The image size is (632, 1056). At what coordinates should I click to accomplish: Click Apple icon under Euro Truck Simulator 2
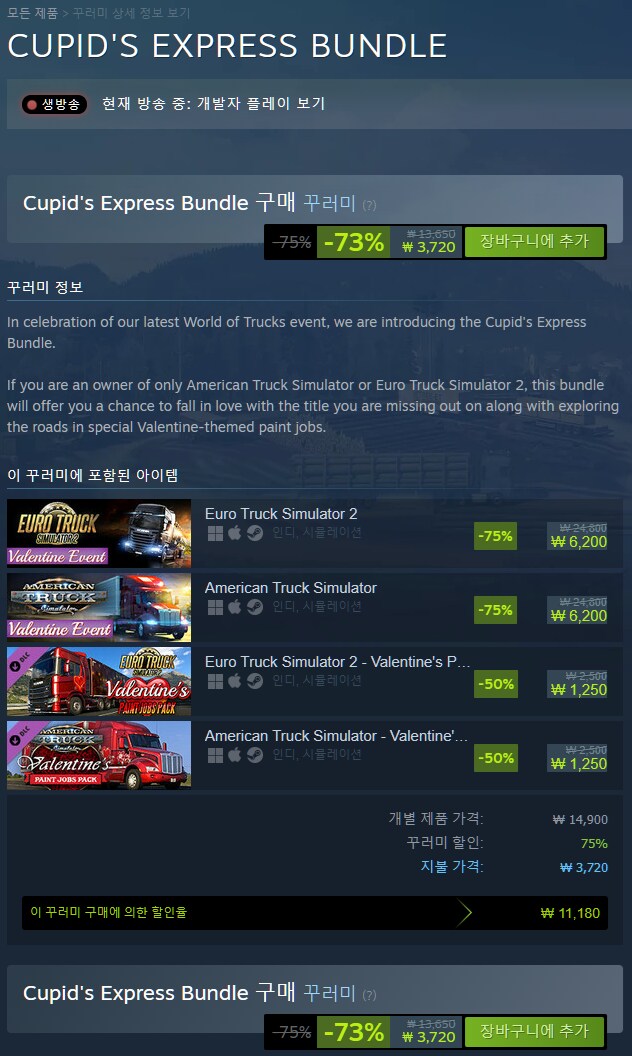coord(234,533)
